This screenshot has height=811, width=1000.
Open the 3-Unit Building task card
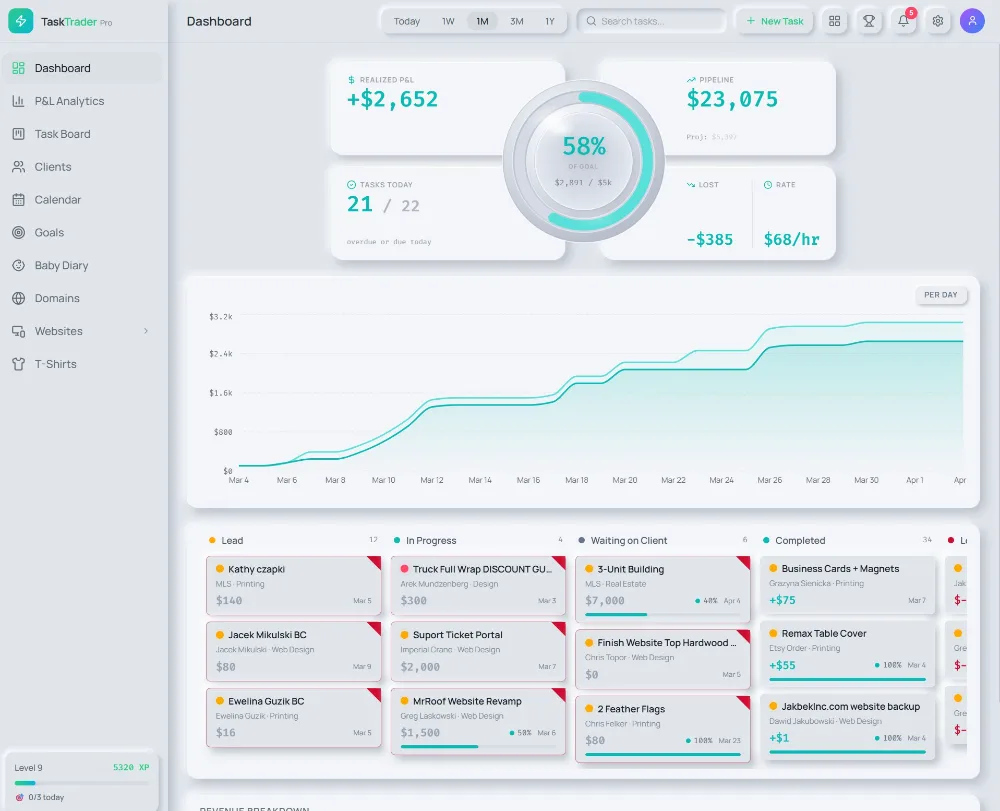(x=662, y=586)
